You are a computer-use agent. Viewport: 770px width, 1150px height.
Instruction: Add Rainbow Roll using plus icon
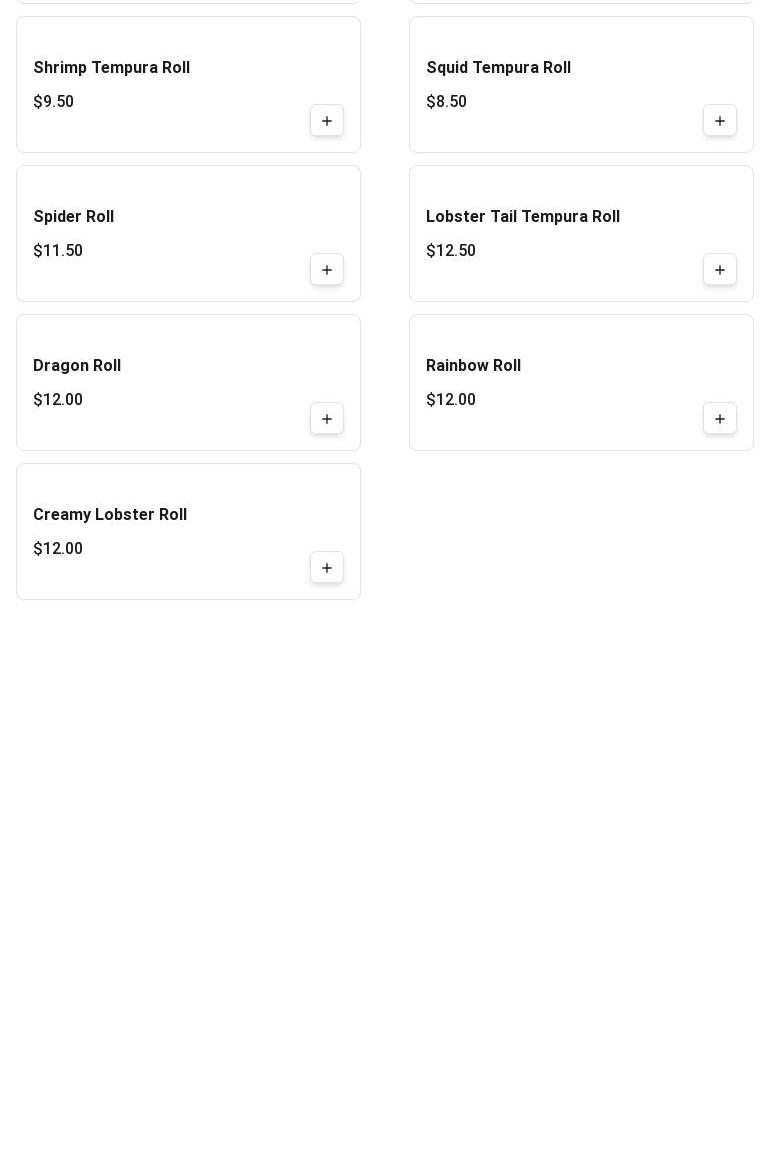tap(719, 418)
